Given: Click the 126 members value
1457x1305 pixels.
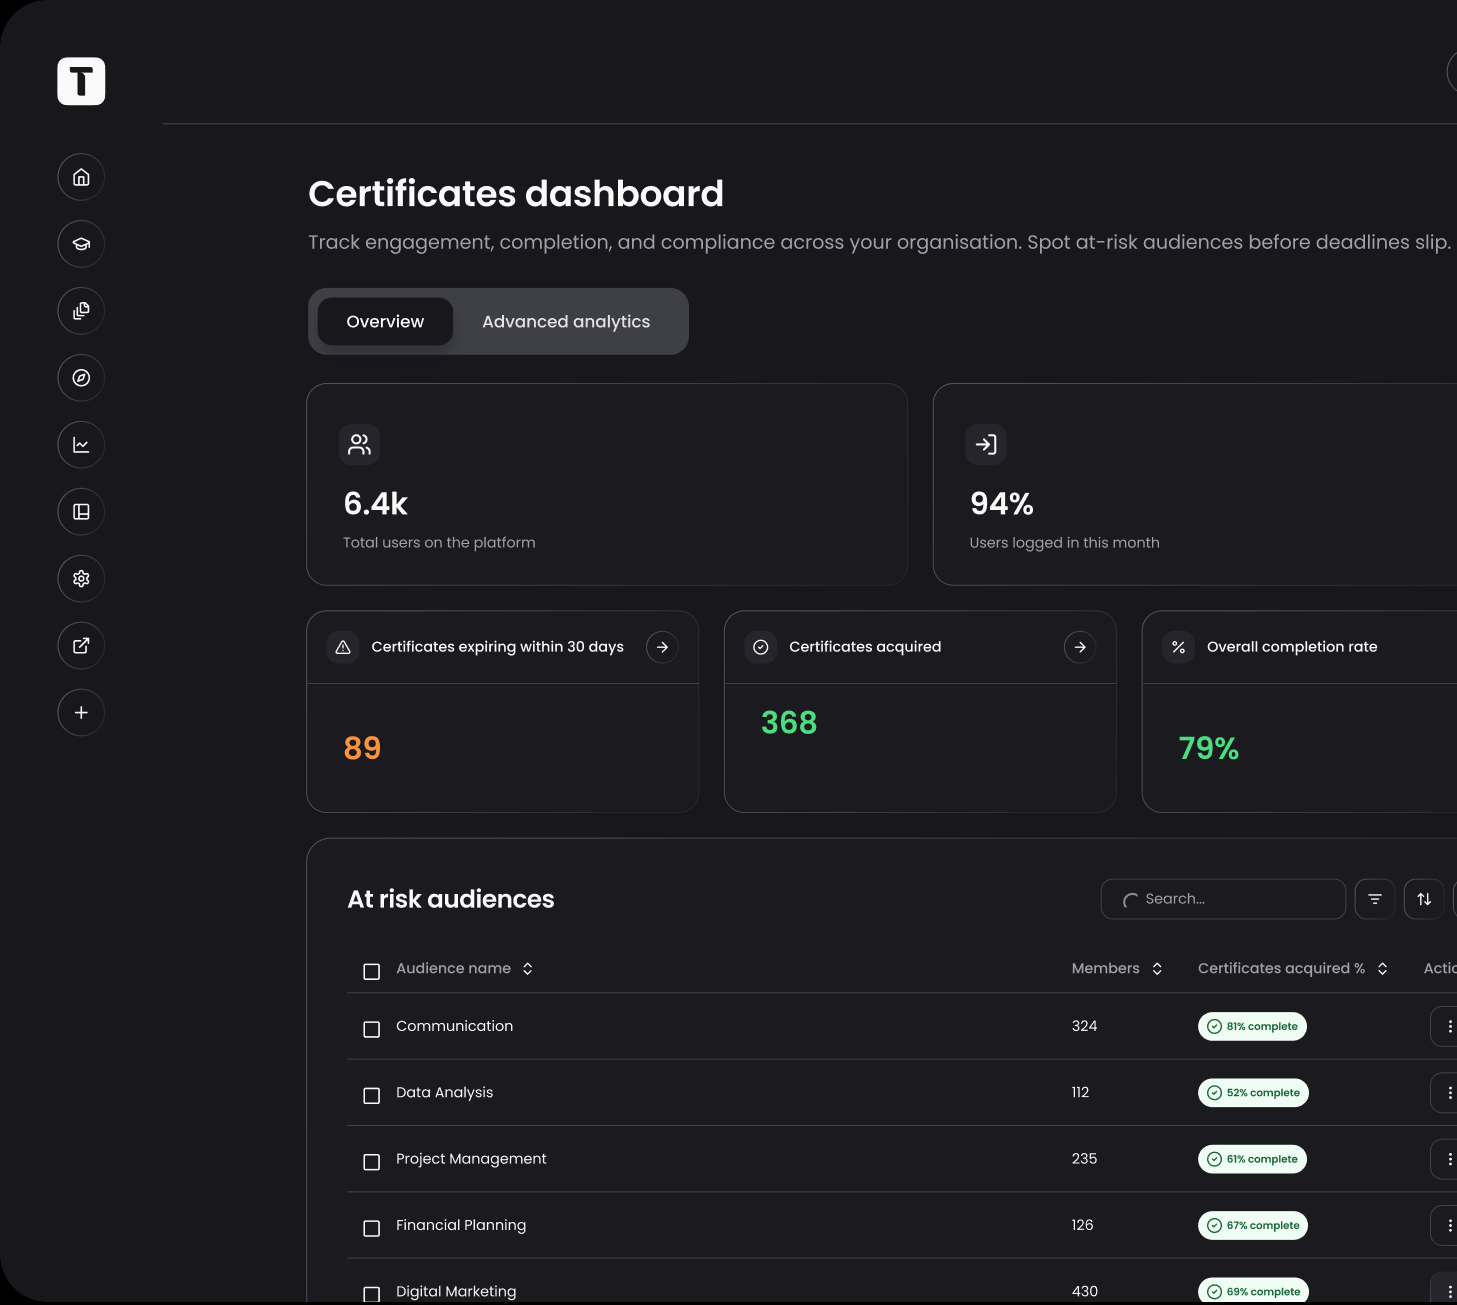Looking at the screenshot, I should point(1082,1225).
